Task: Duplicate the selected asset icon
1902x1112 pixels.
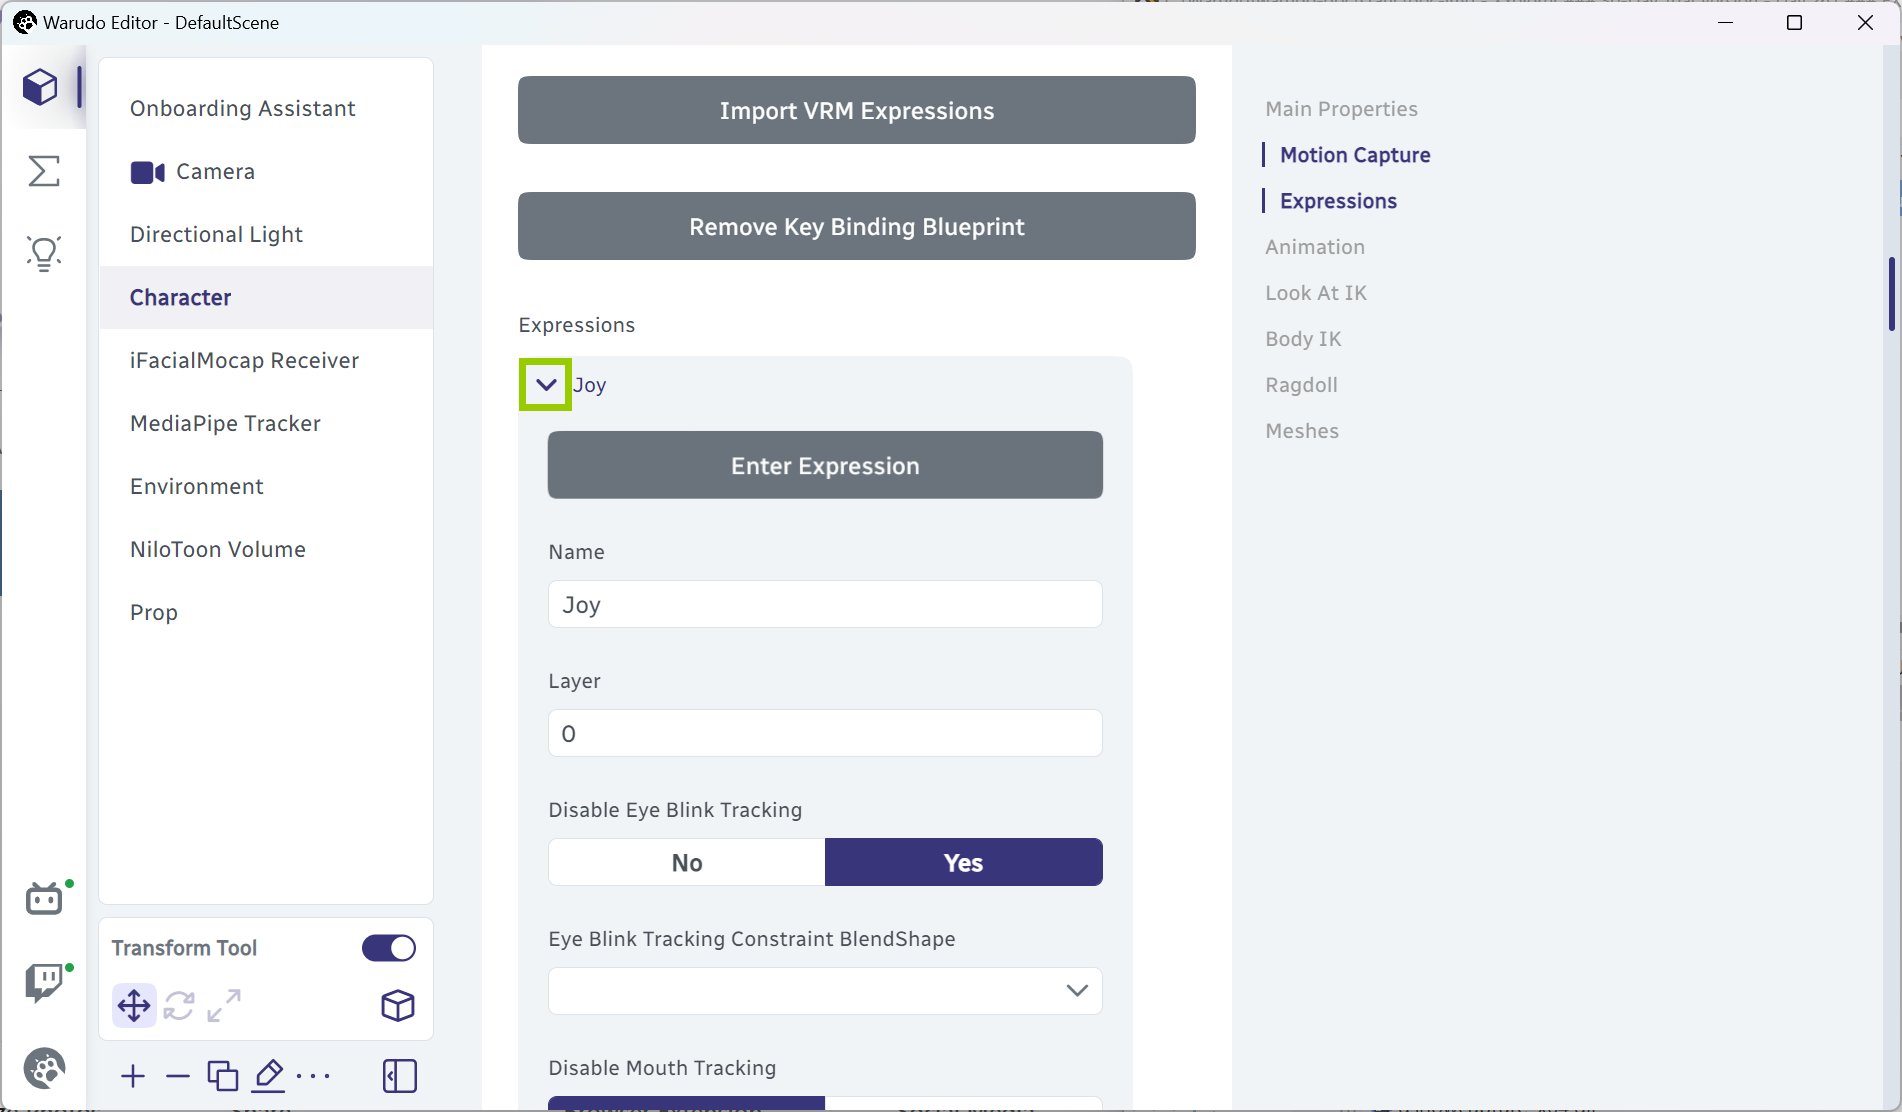Action: tap(223, 1076)
